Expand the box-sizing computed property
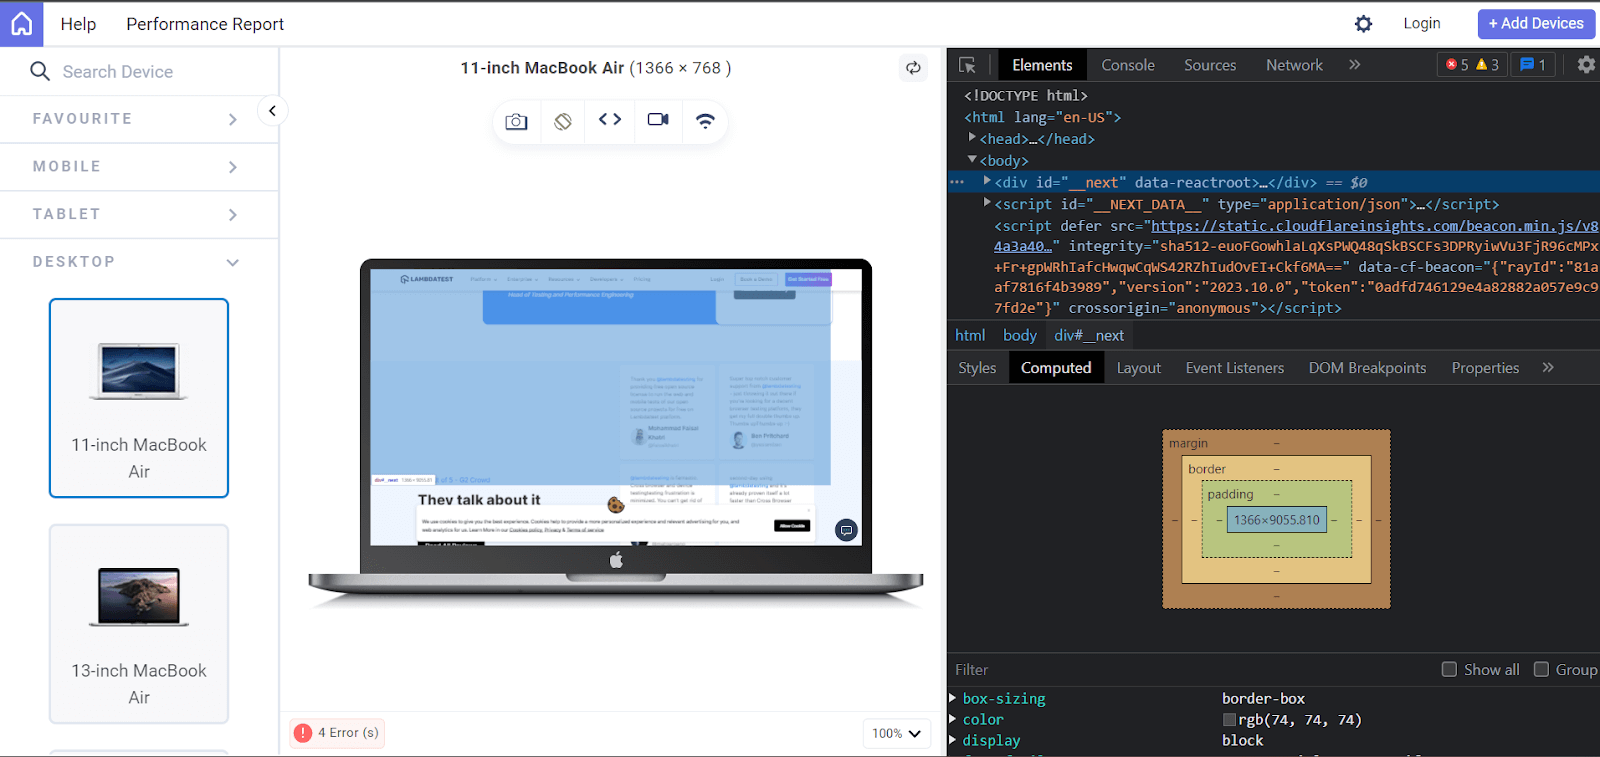This screenshot has width=1600, height=757. click(x=953, y=698)
